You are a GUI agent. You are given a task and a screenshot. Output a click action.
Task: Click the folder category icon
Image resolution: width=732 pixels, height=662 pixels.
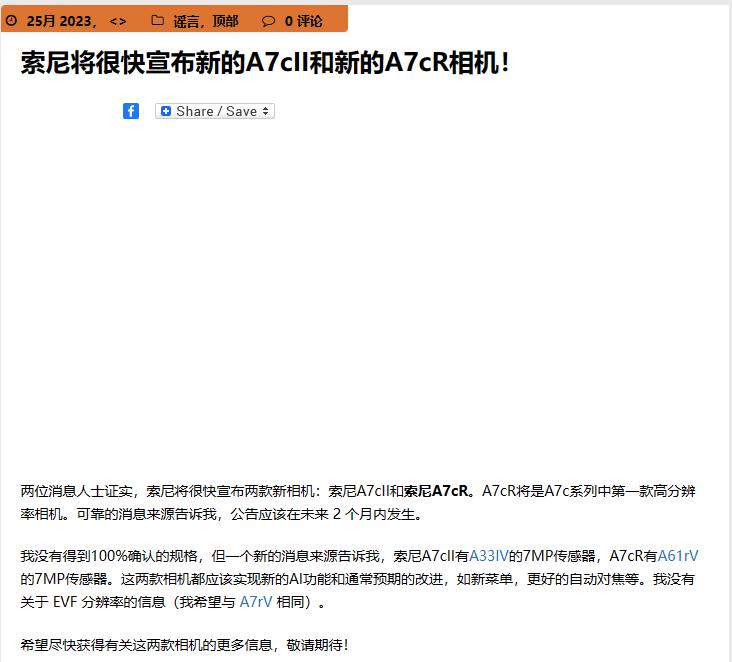(158, 21)
